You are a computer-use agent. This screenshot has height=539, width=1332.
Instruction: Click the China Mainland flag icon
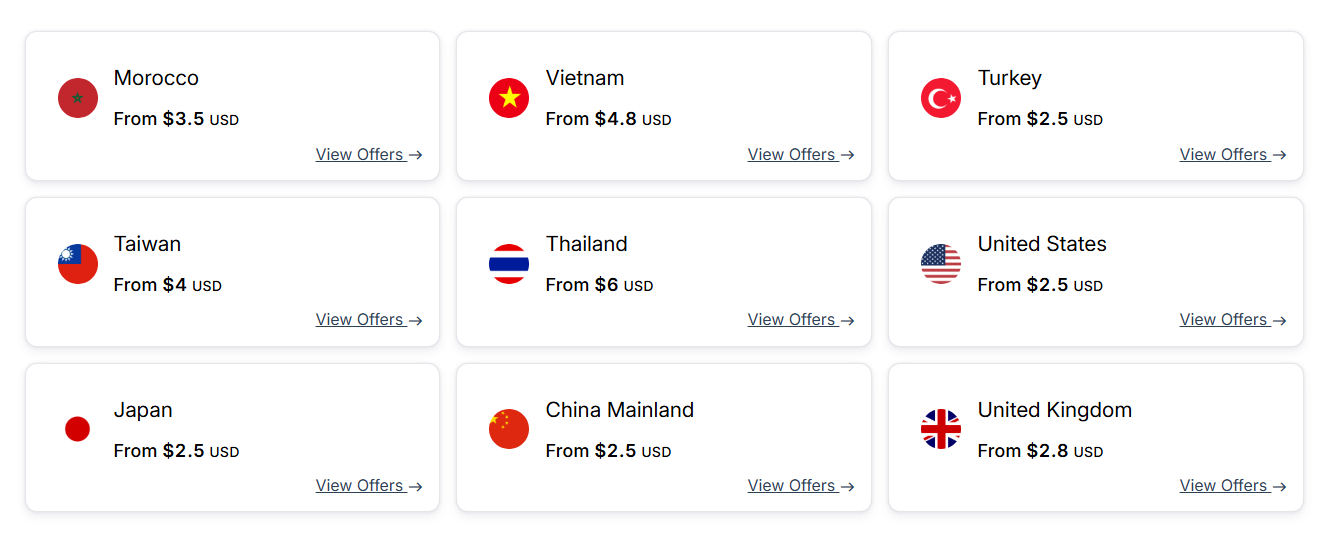[509, 429]
